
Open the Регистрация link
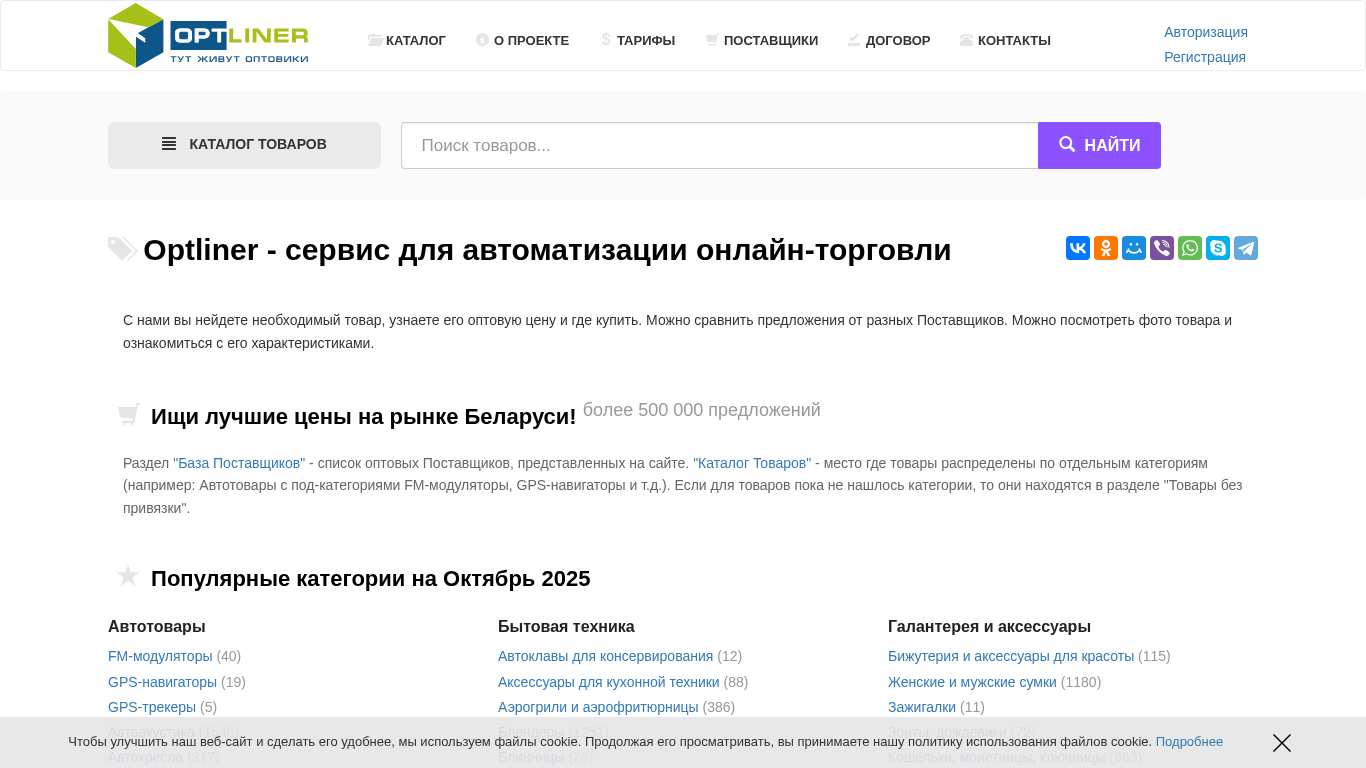[1204, 57]
